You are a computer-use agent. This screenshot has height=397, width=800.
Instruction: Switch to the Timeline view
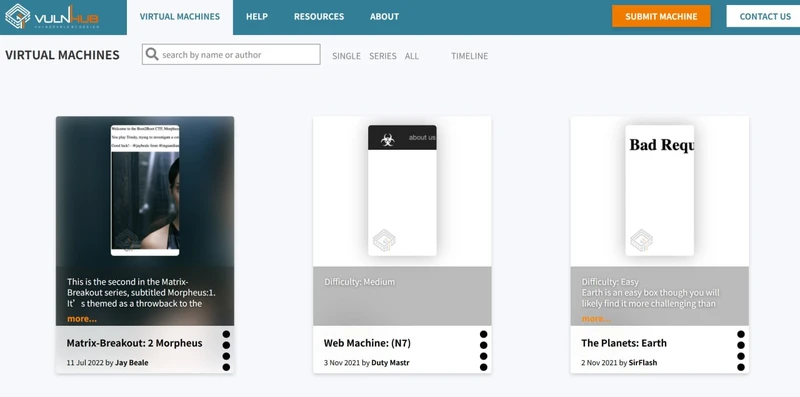[x=469, y=56]
